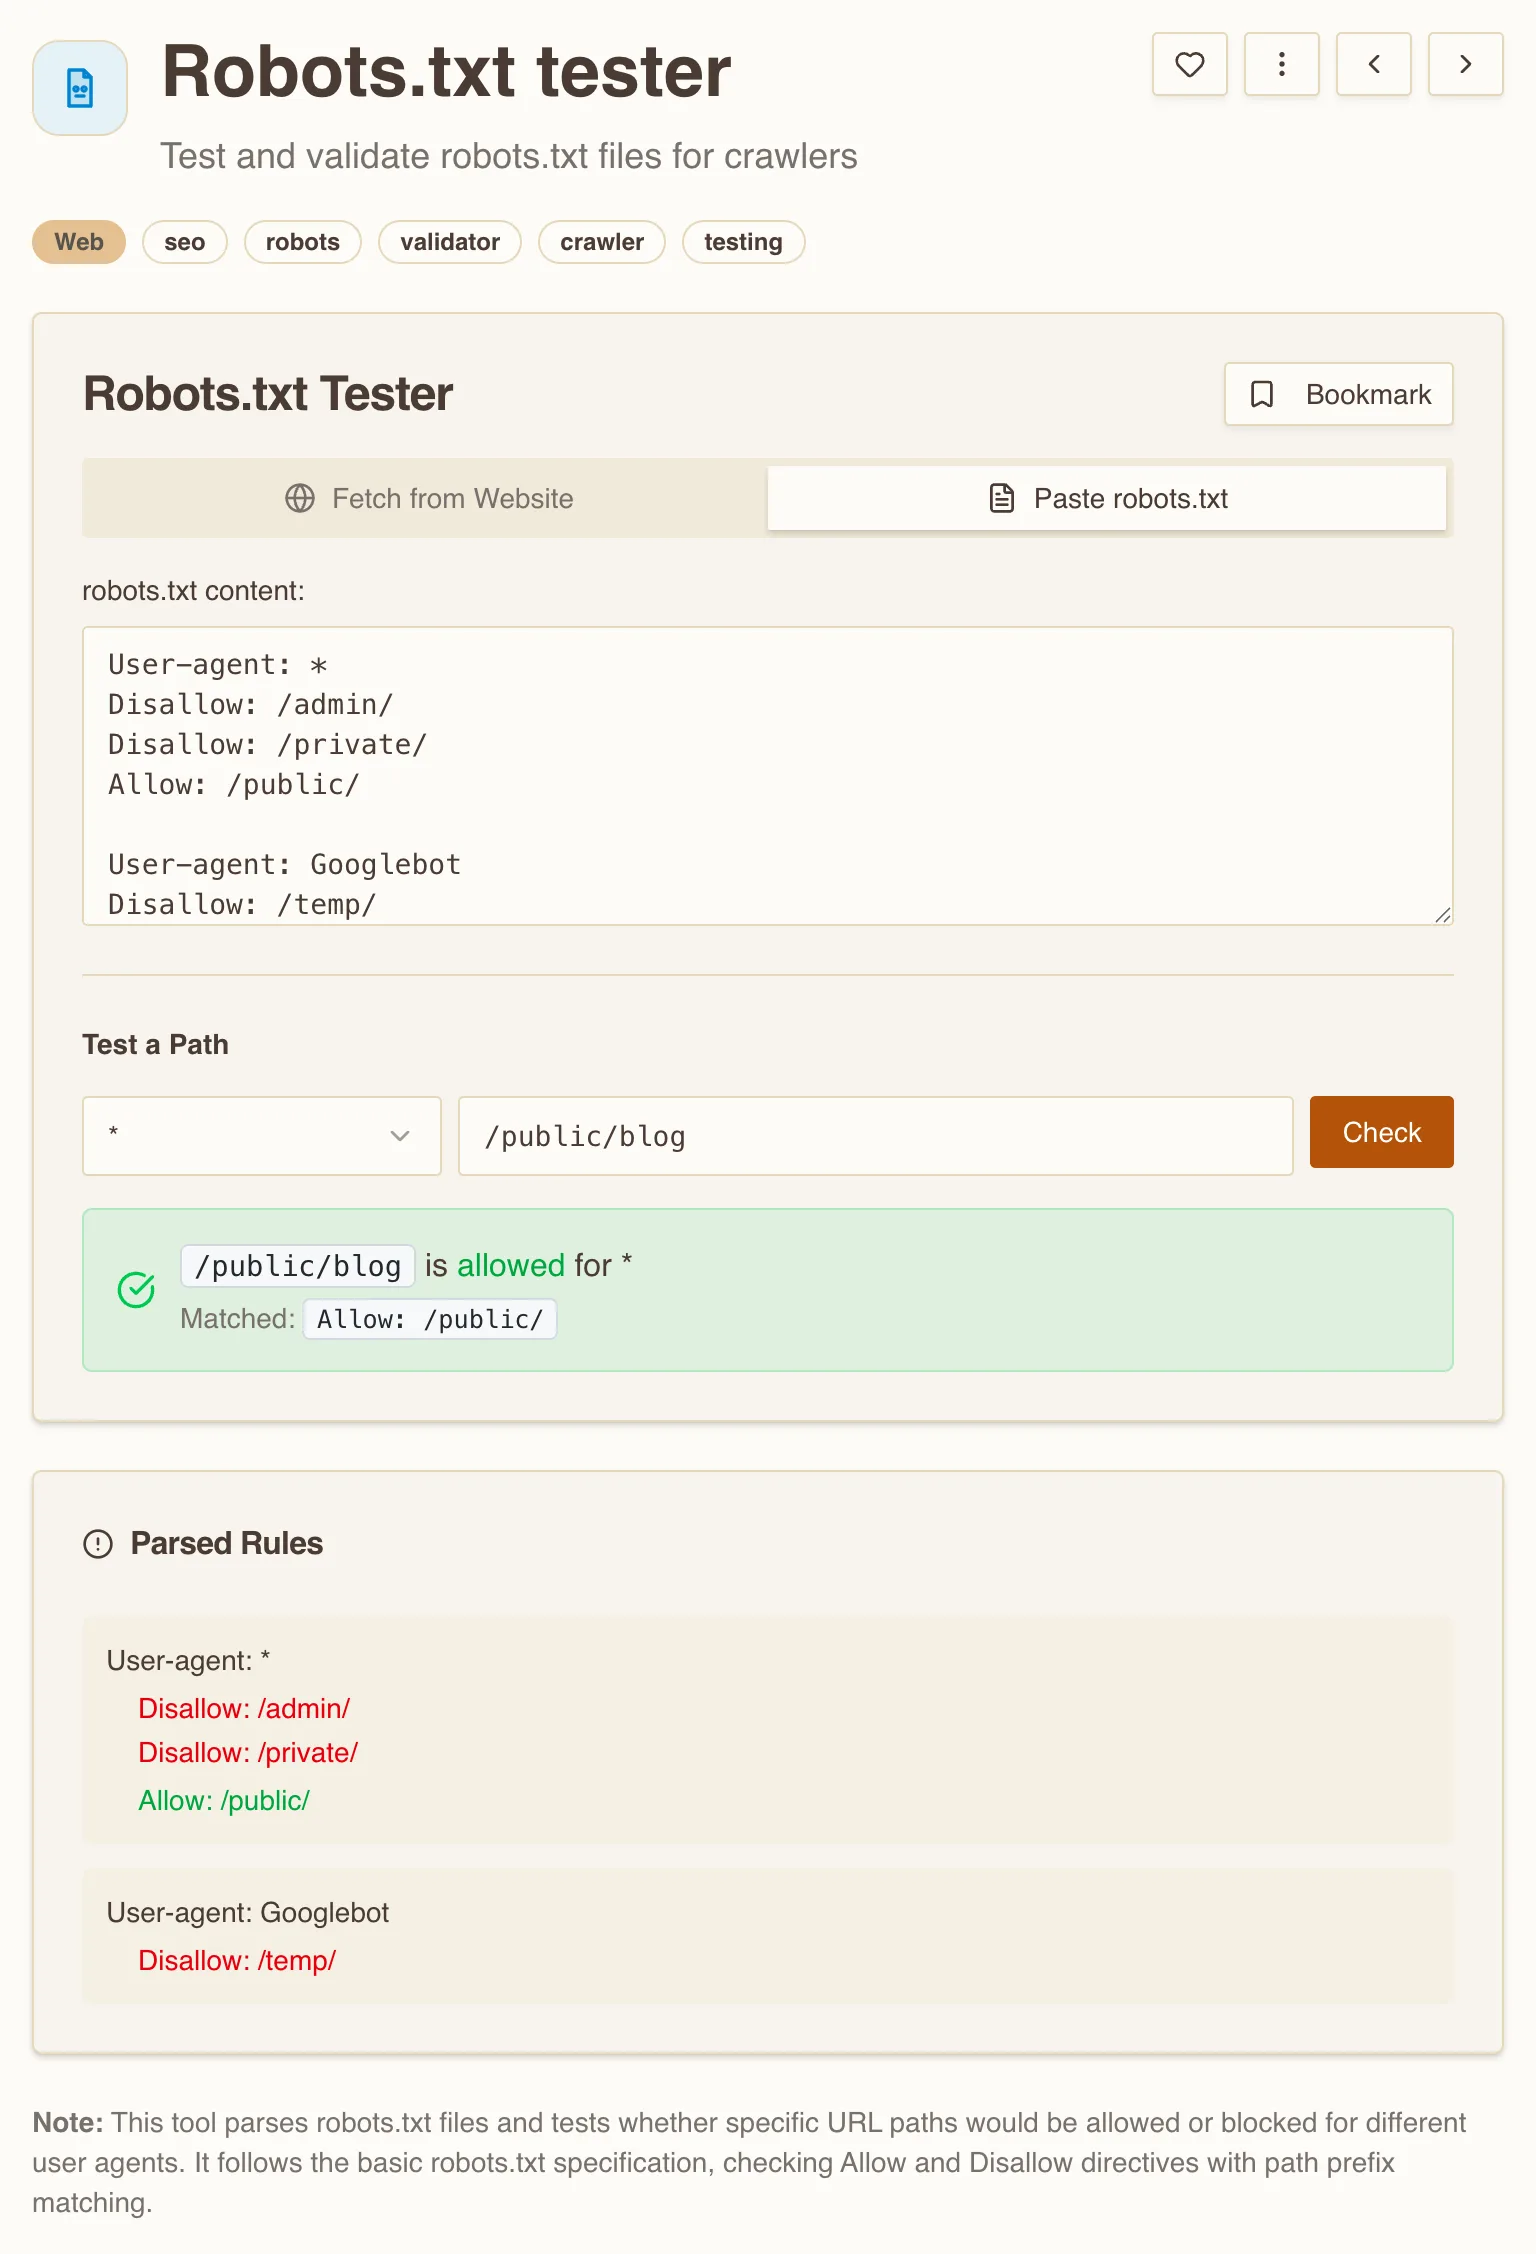Click the Parsed Rules heading
1536x2254 pixels.
226,1543
